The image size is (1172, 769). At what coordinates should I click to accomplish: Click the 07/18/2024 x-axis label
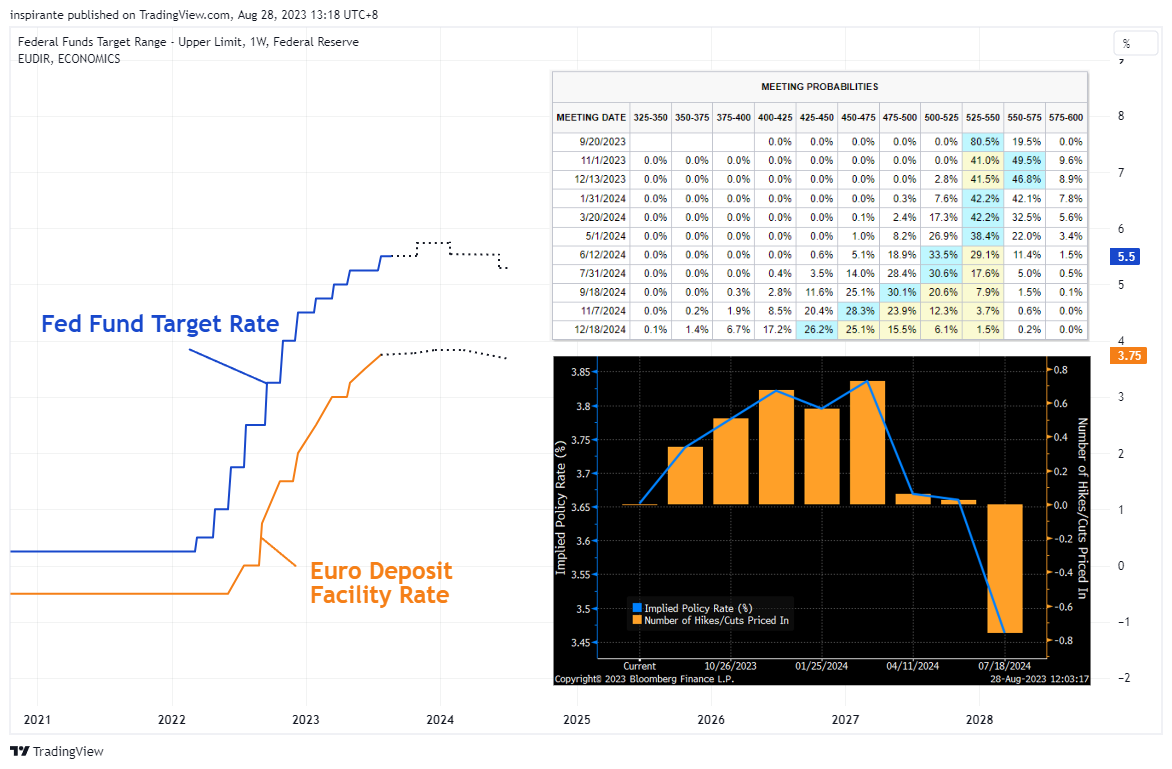click(x=1004, y=666)
